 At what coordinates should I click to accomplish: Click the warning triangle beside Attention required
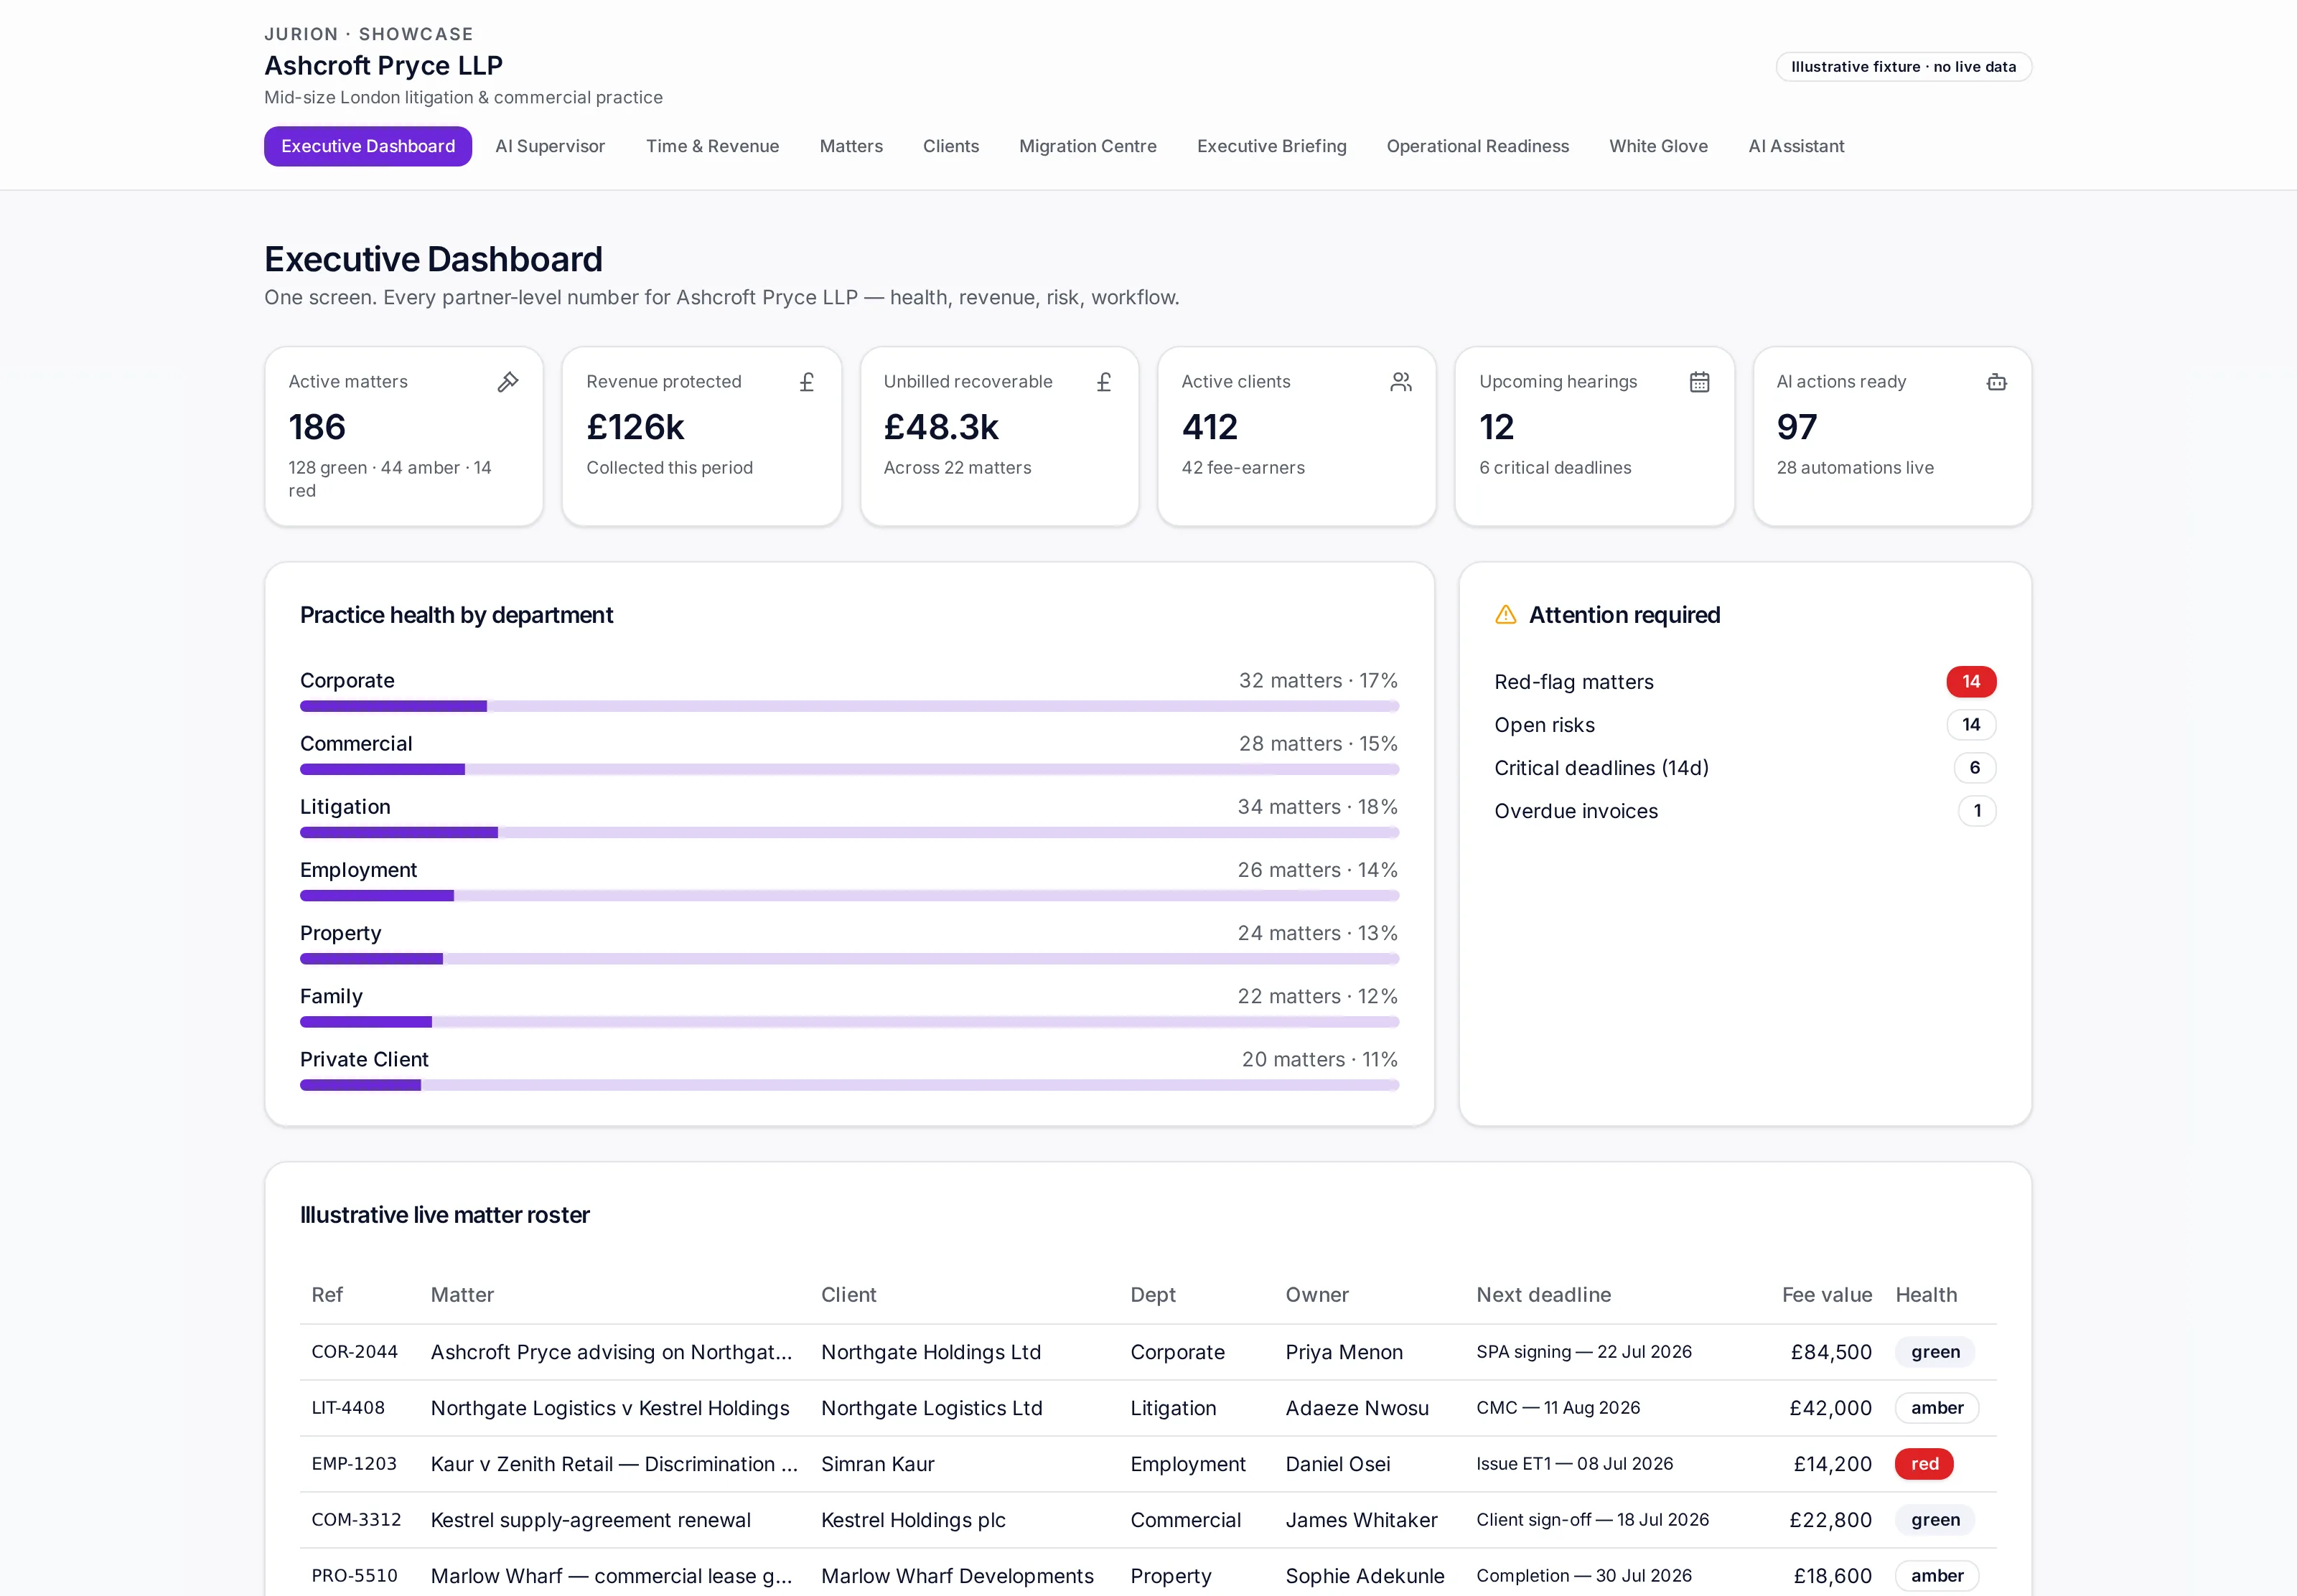click(x=1505, y=615)
